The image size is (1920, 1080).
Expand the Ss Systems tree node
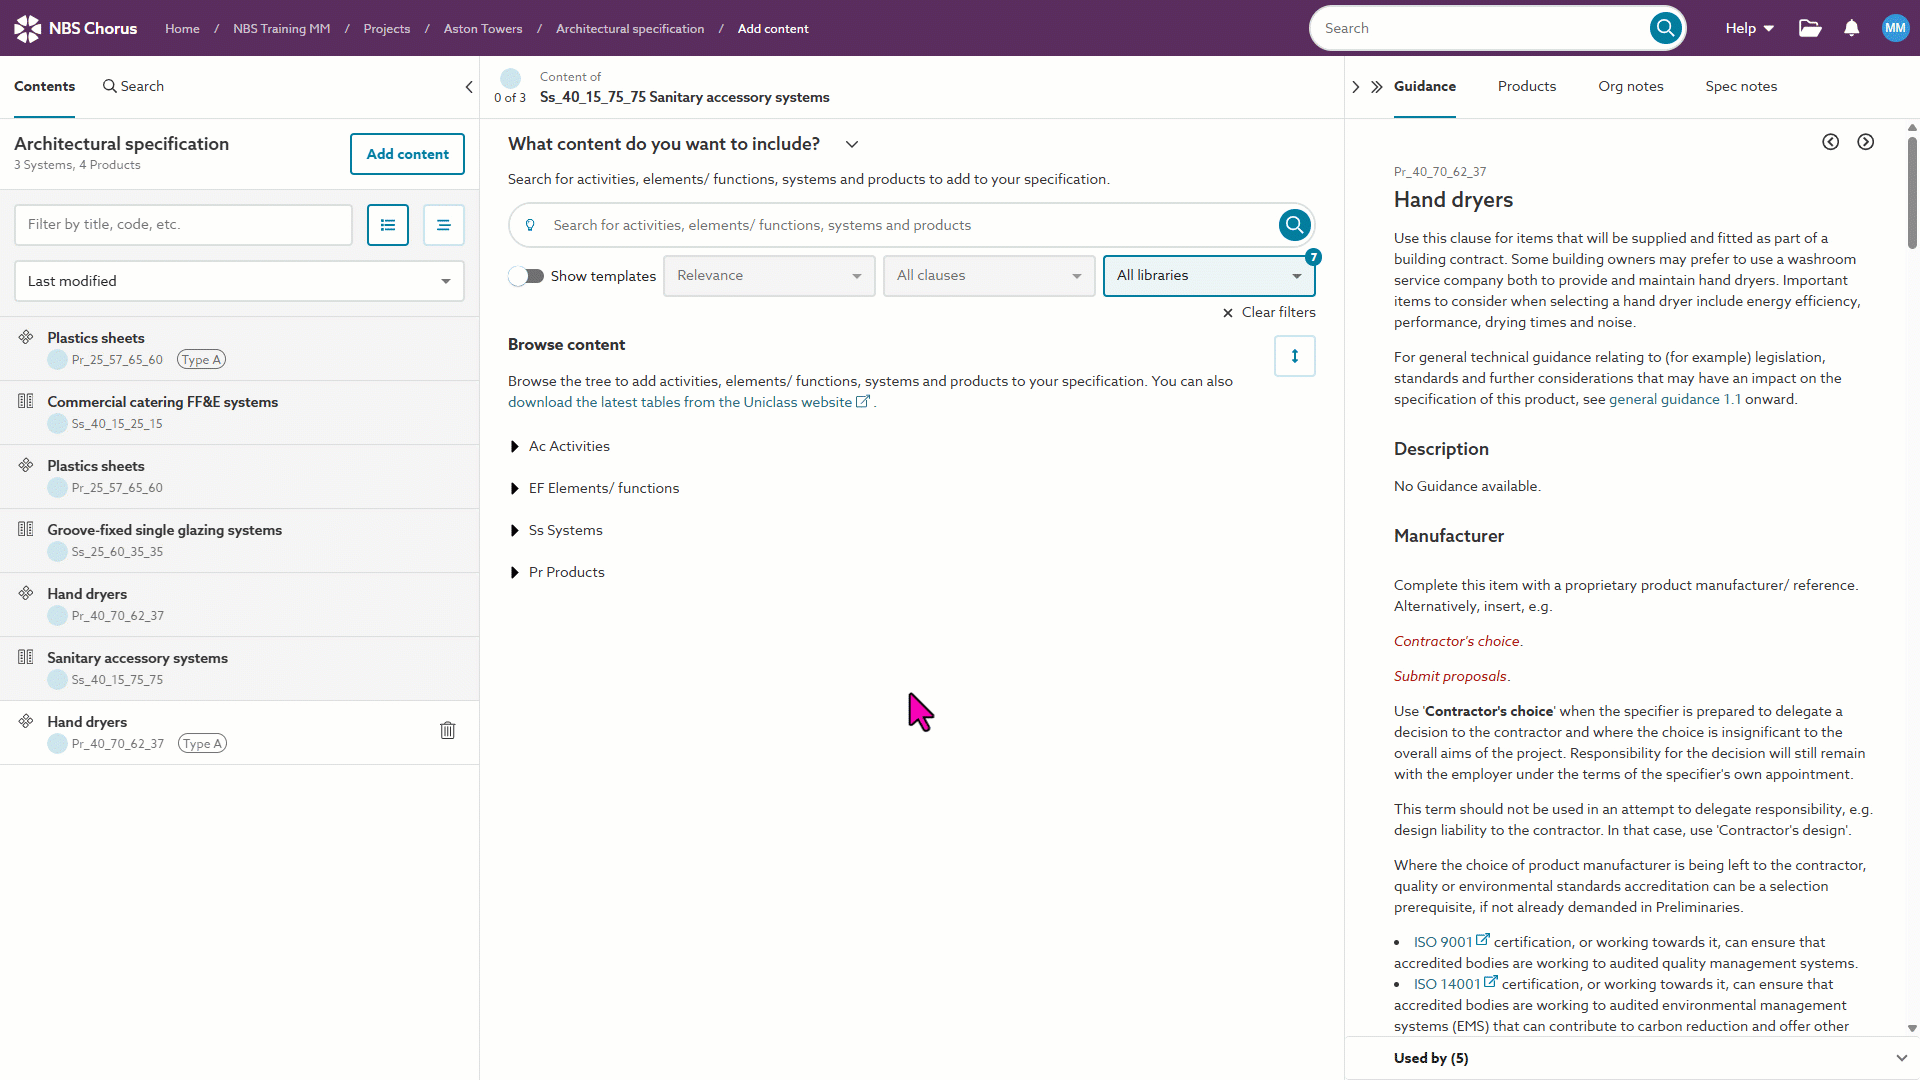[x=514, y=531]
